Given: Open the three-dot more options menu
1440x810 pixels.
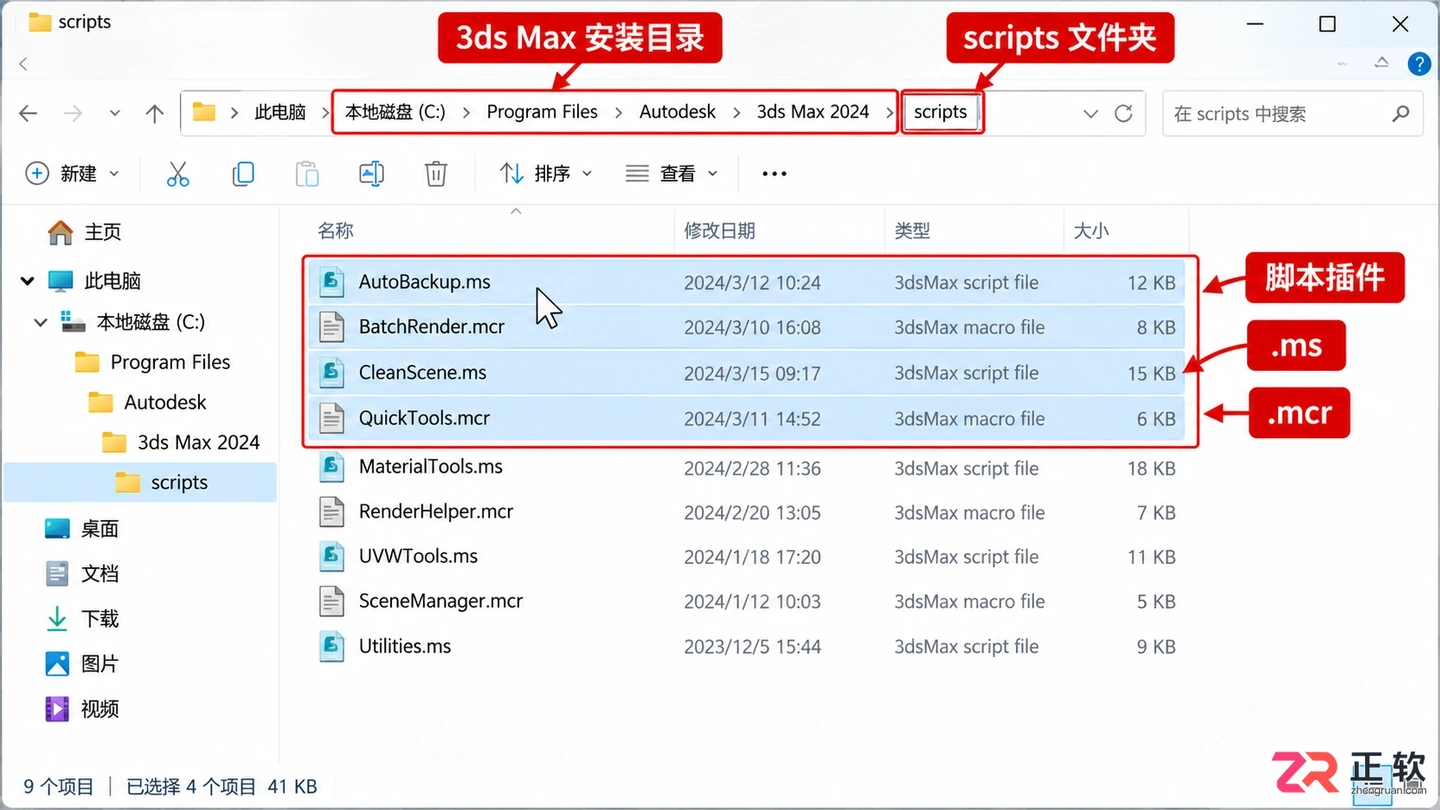Looking at the screenshot, I should point(775,174).
